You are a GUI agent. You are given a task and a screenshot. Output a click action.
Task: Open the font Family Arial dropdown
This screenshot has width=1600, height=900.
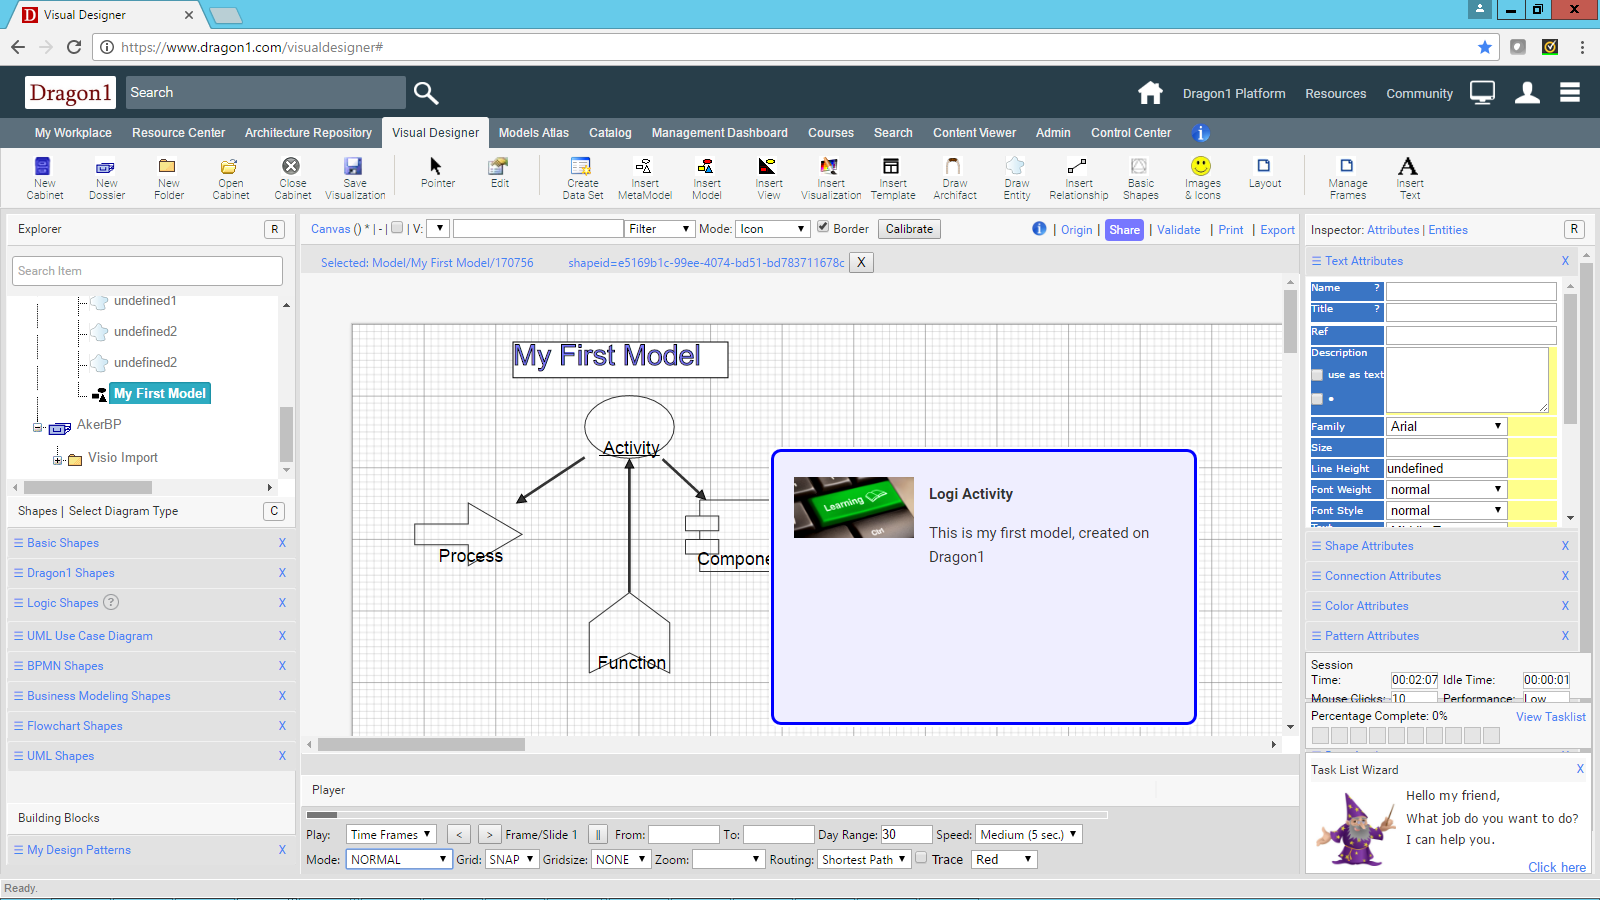[1446, 426]
